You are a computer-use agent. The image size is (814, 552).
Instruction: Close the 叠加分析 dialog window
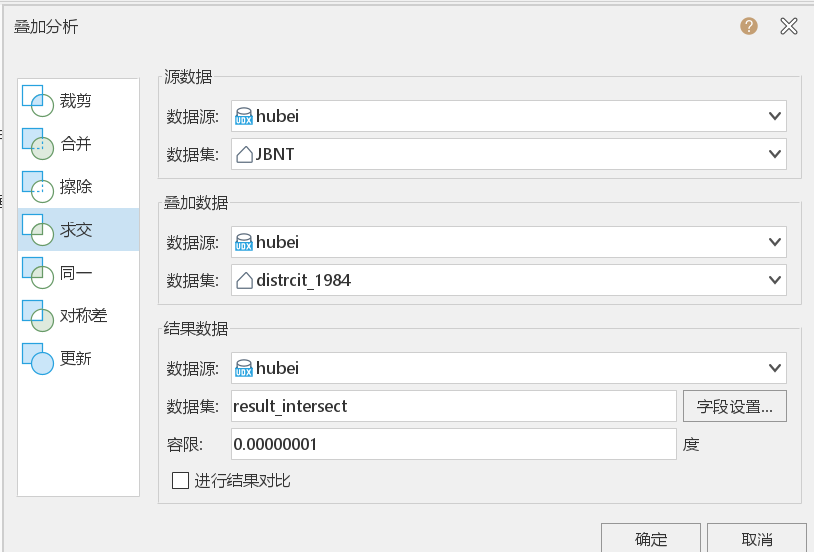tap(789, 26)
